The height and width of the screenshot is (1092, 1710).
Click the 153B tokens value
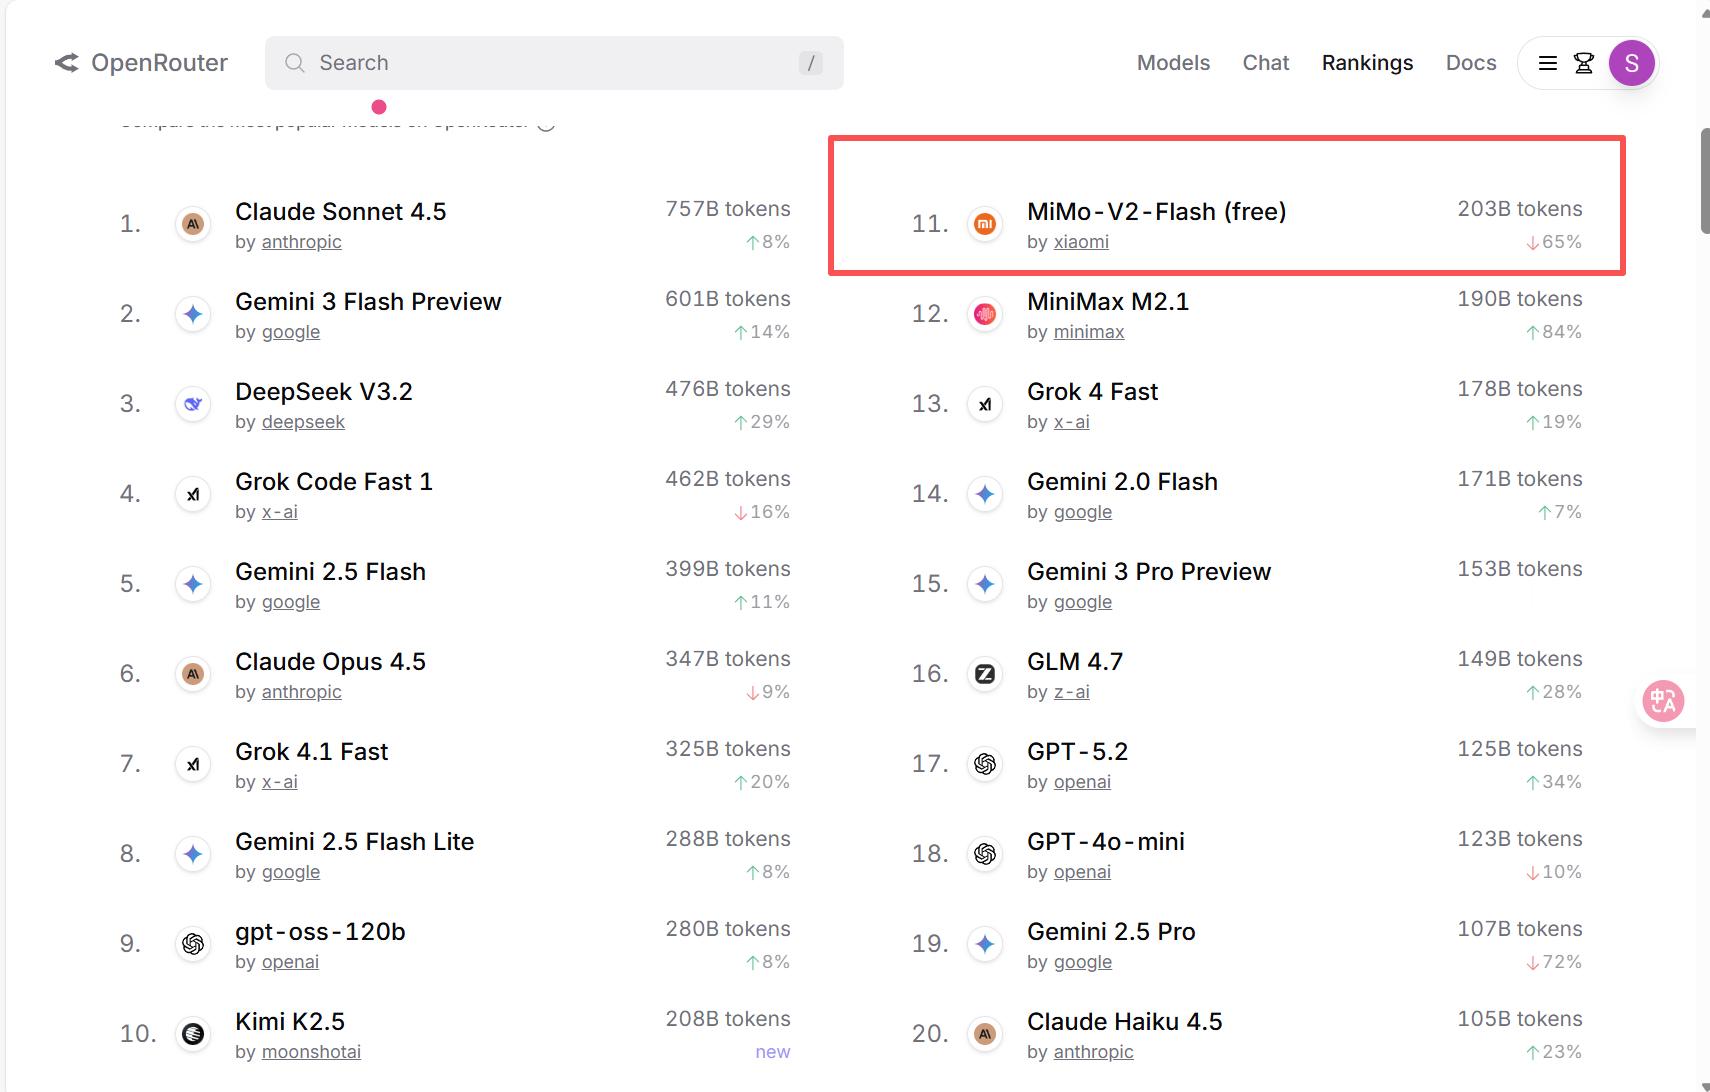point(1520,569)
